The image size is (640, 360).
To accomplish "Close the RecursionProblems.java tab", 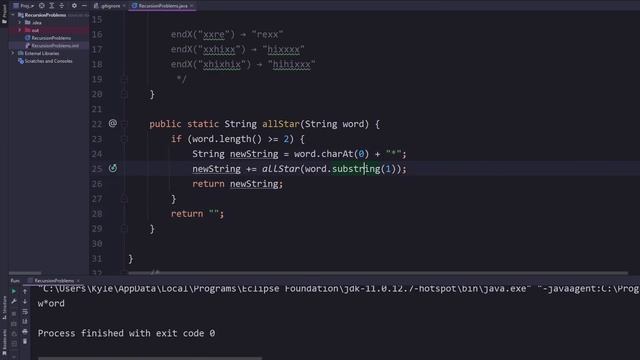I will coord(192,6).
